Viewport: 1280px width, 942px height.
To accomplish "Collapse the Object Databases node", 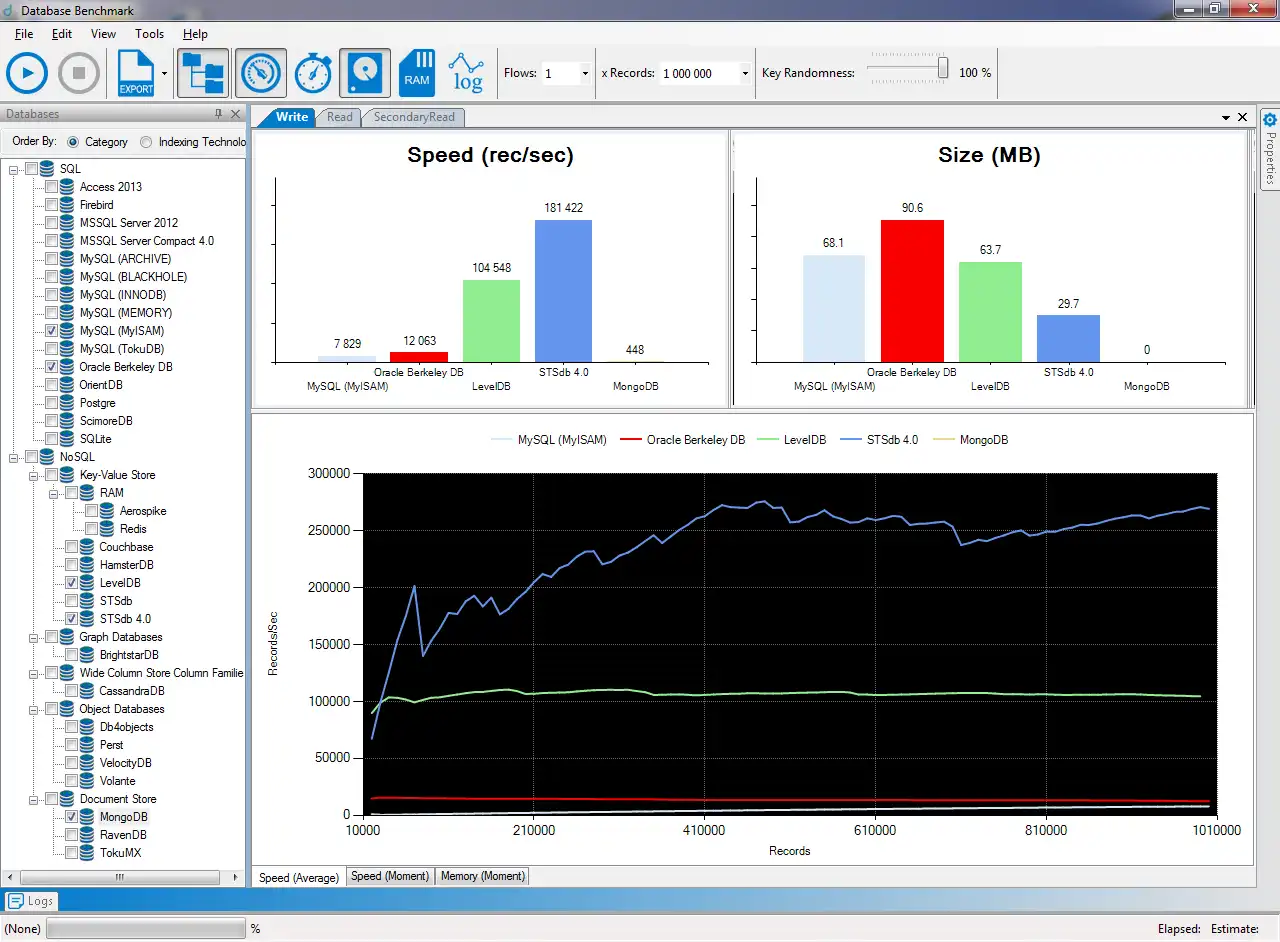I will pyautogui.click(x=34, y=709).
